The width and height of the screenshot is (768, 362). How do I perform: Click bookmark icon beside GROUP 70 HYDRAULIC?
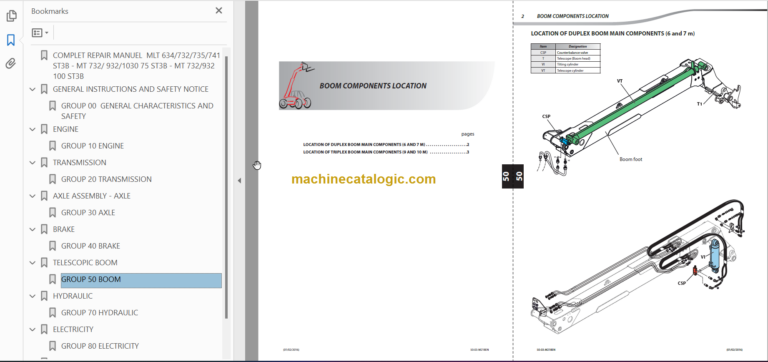coord(52,313)
